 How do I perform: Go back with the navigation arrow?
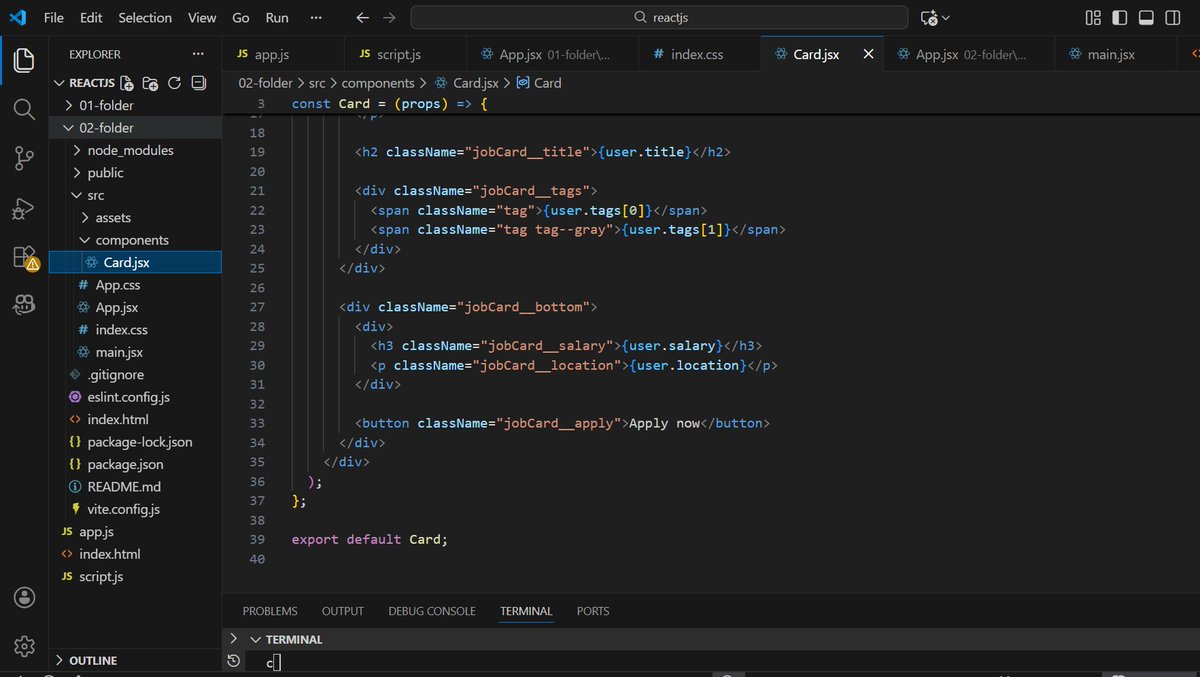pos(363,18)
